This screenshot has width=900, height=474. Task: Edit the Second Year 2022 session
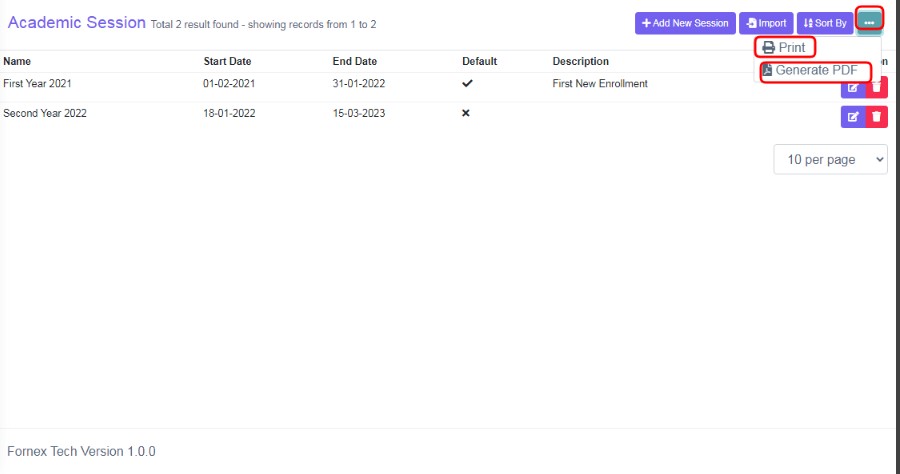point(853,116)
